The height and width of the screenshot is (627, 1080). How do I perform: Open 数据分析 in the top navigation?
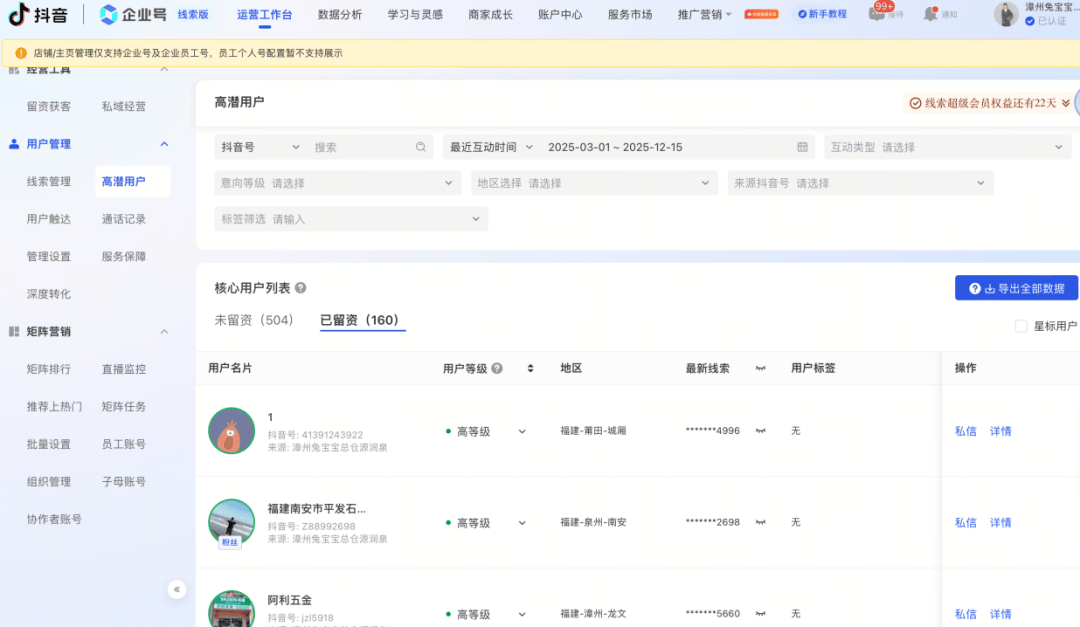pos(340,14)
